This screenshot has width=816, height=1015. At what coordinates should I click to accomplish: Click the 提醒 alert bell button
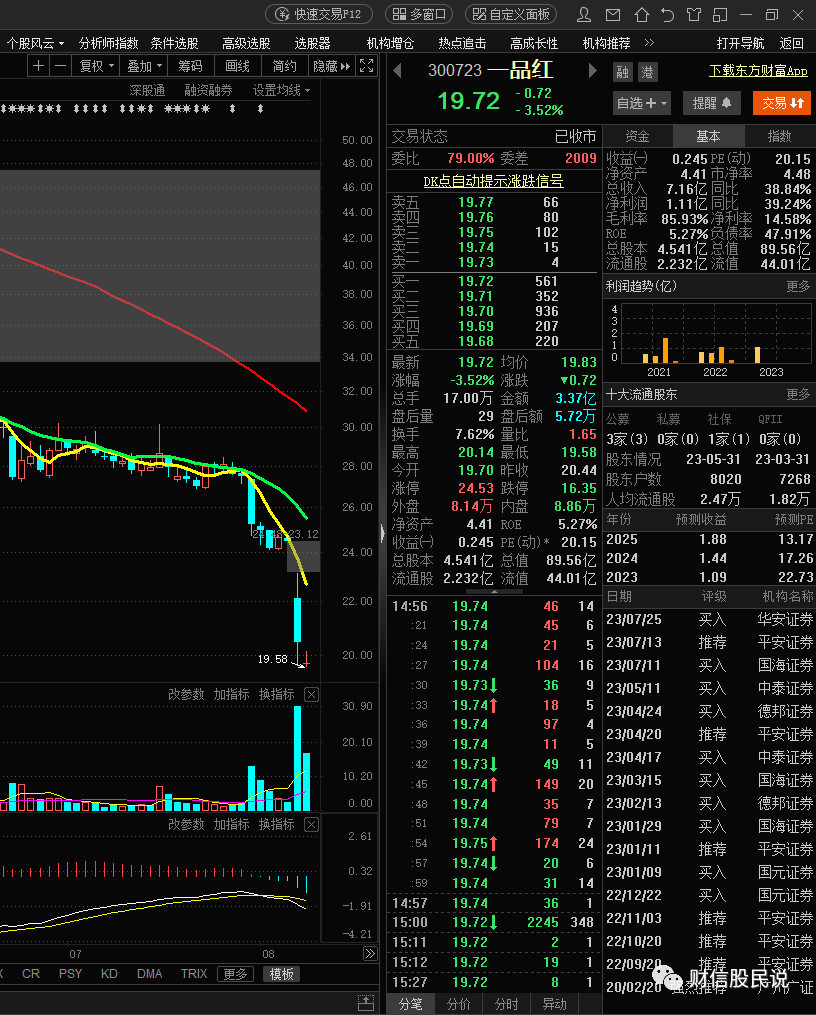(x=712, y=103)
